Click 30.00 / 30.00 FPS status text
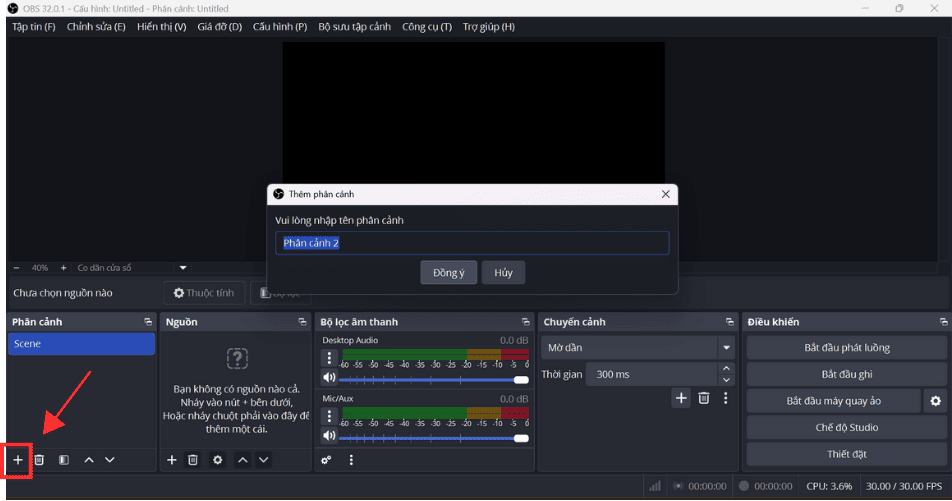Image resolution: width=952 pixels, height=501 pixels. coord(903,486)
